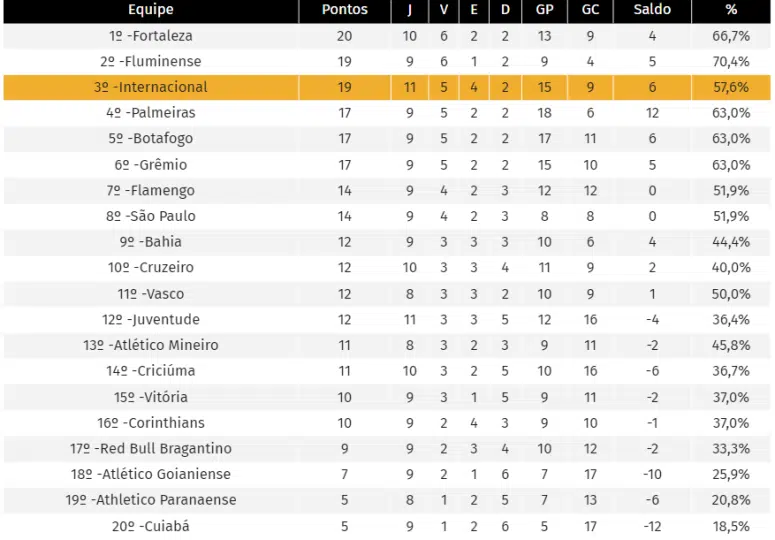The height and width of the screenshot is (540, 775).
Task: Select the 13º Atlético Mineiro row
Action: (x=387, y=345)
